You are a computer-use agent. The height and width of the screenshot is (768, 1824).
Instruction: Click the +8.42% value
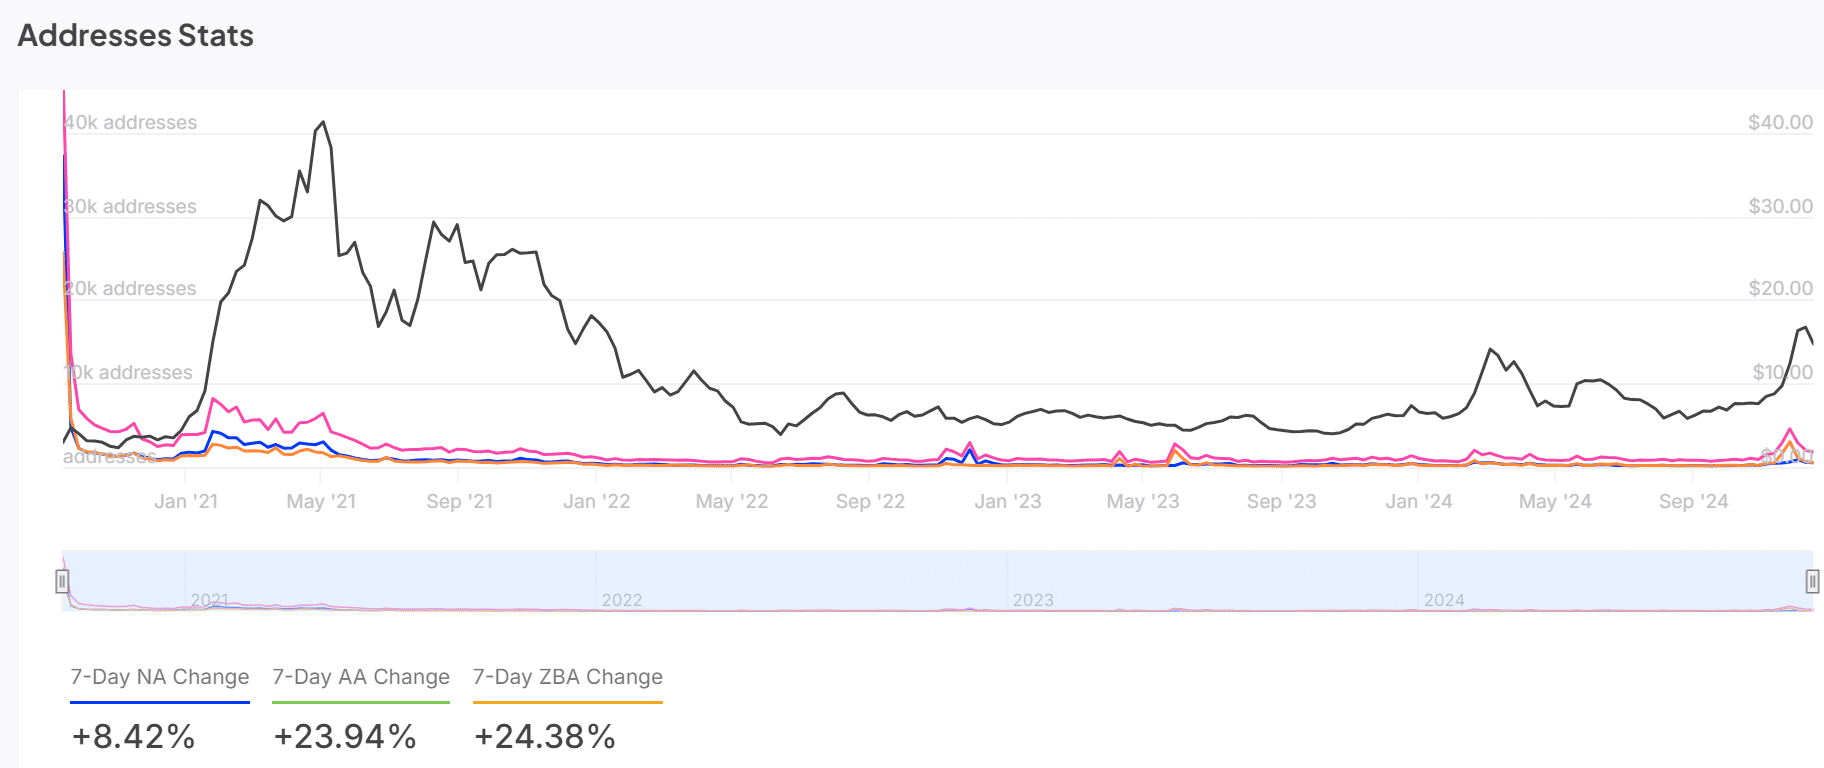133,737
